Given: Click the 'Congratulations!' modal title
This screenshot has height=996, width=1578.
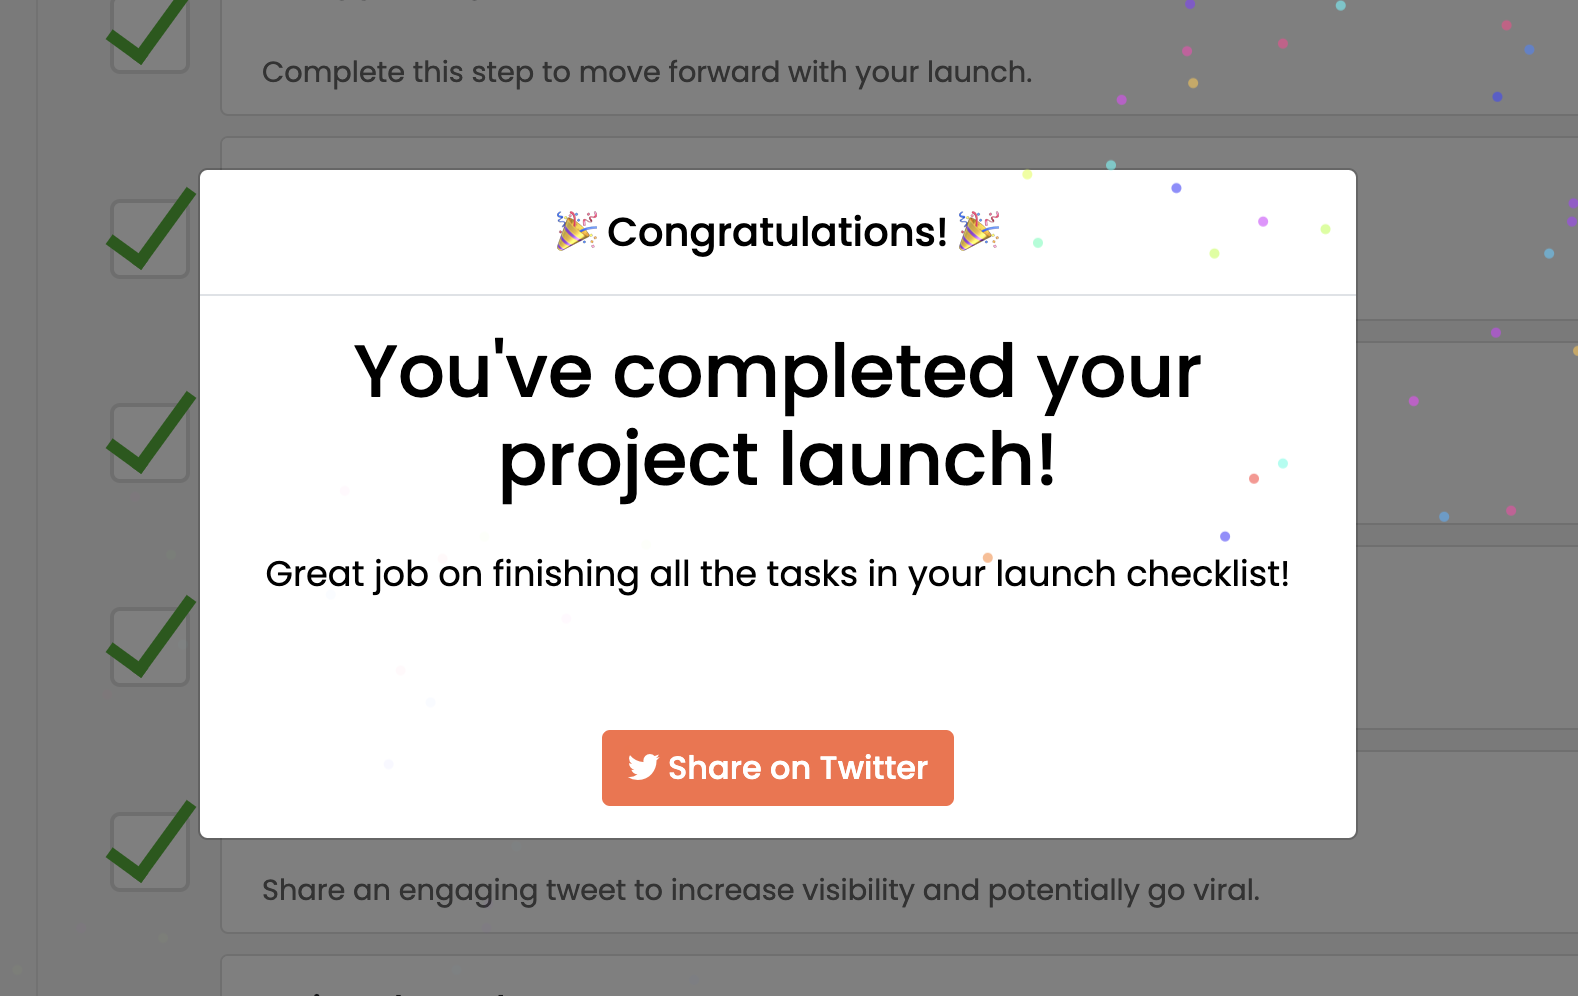Looking at the screenshot, I should [x=777, y=232].
